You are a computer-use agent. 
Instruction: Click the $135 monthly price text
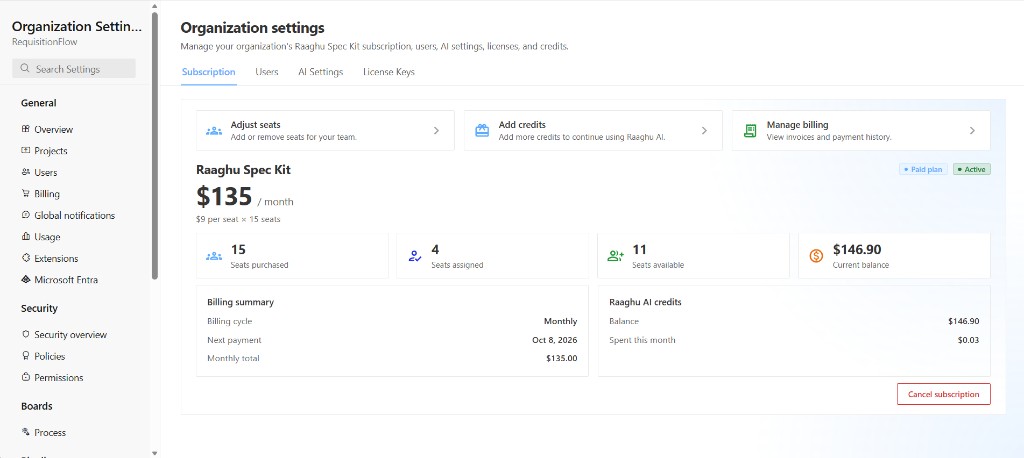224,196
